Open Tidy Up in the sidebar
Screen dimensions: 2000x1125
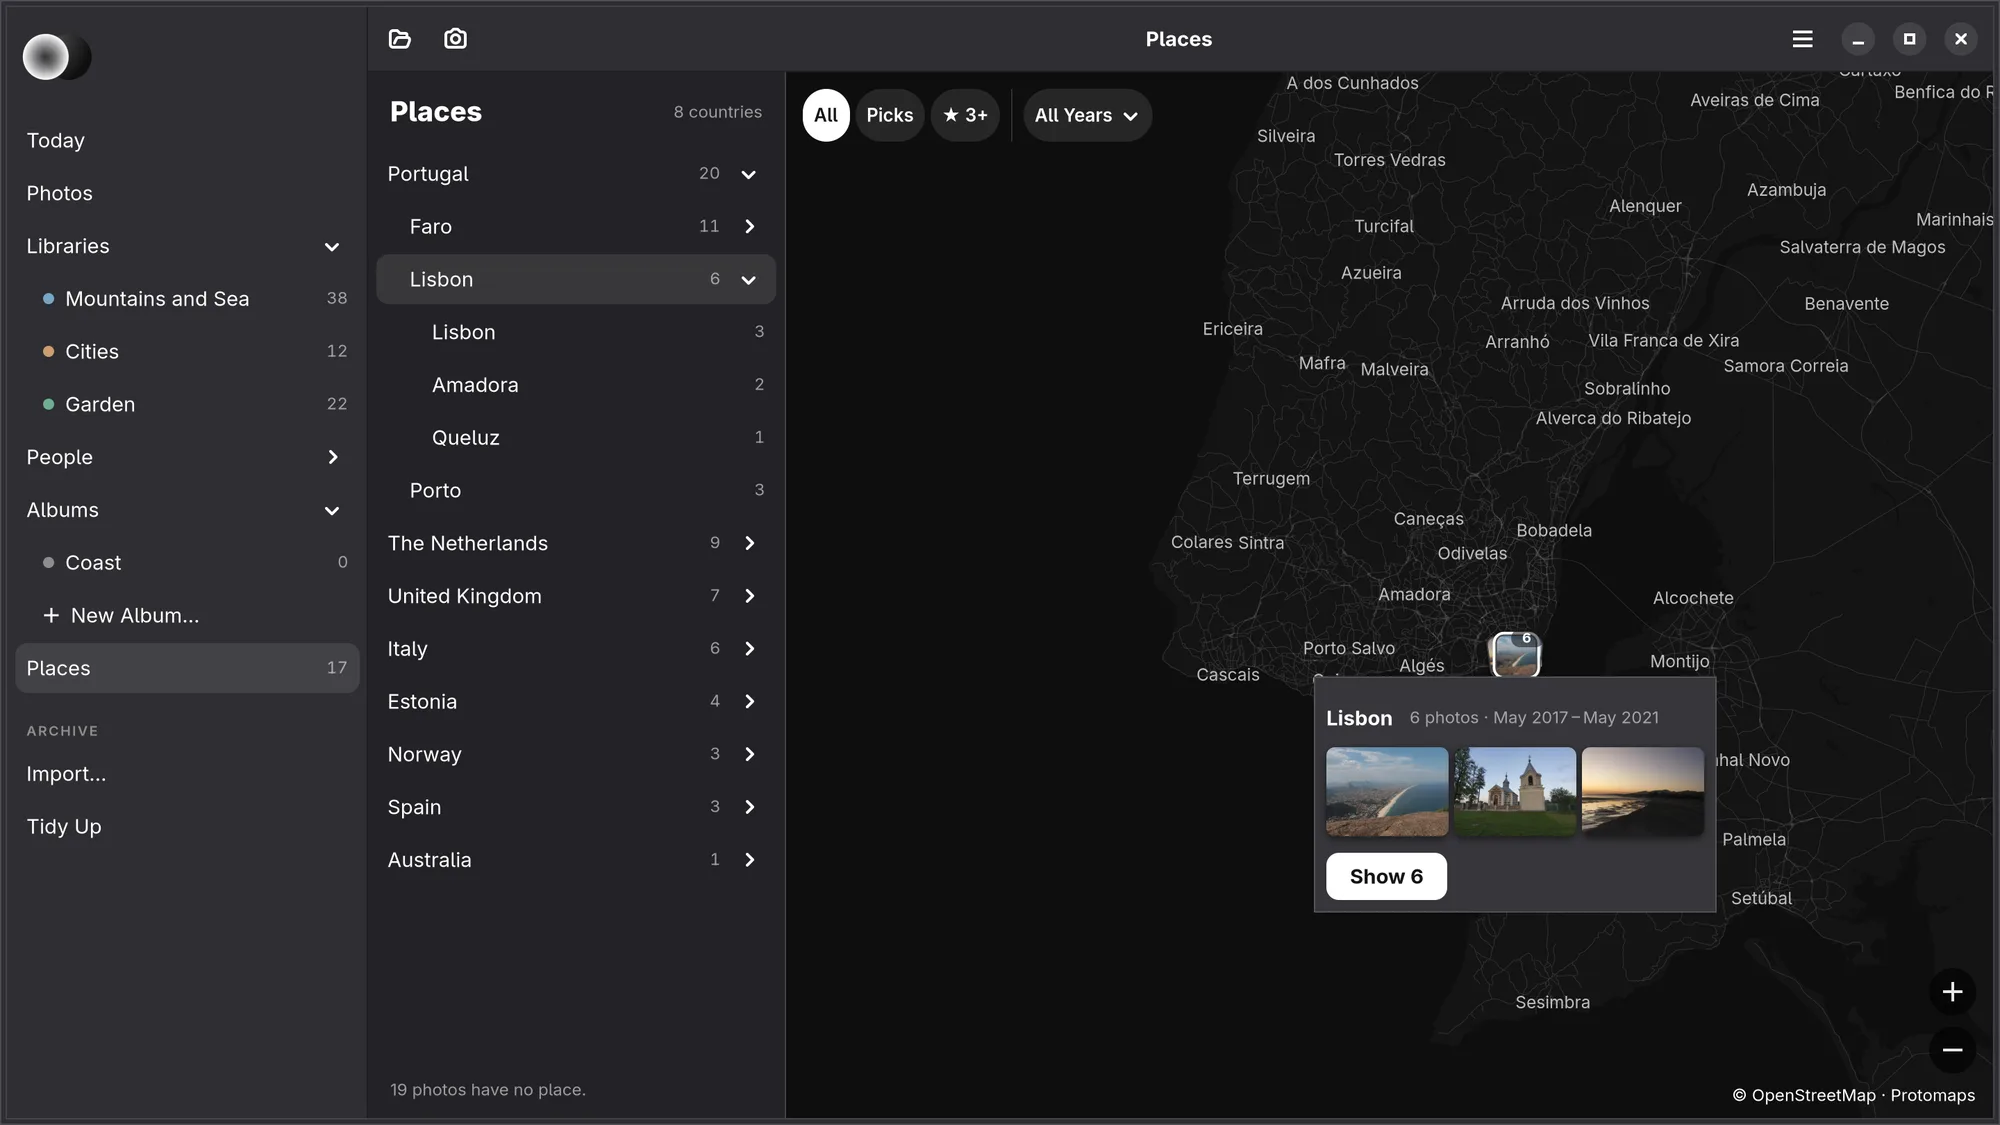coord(187,827)
